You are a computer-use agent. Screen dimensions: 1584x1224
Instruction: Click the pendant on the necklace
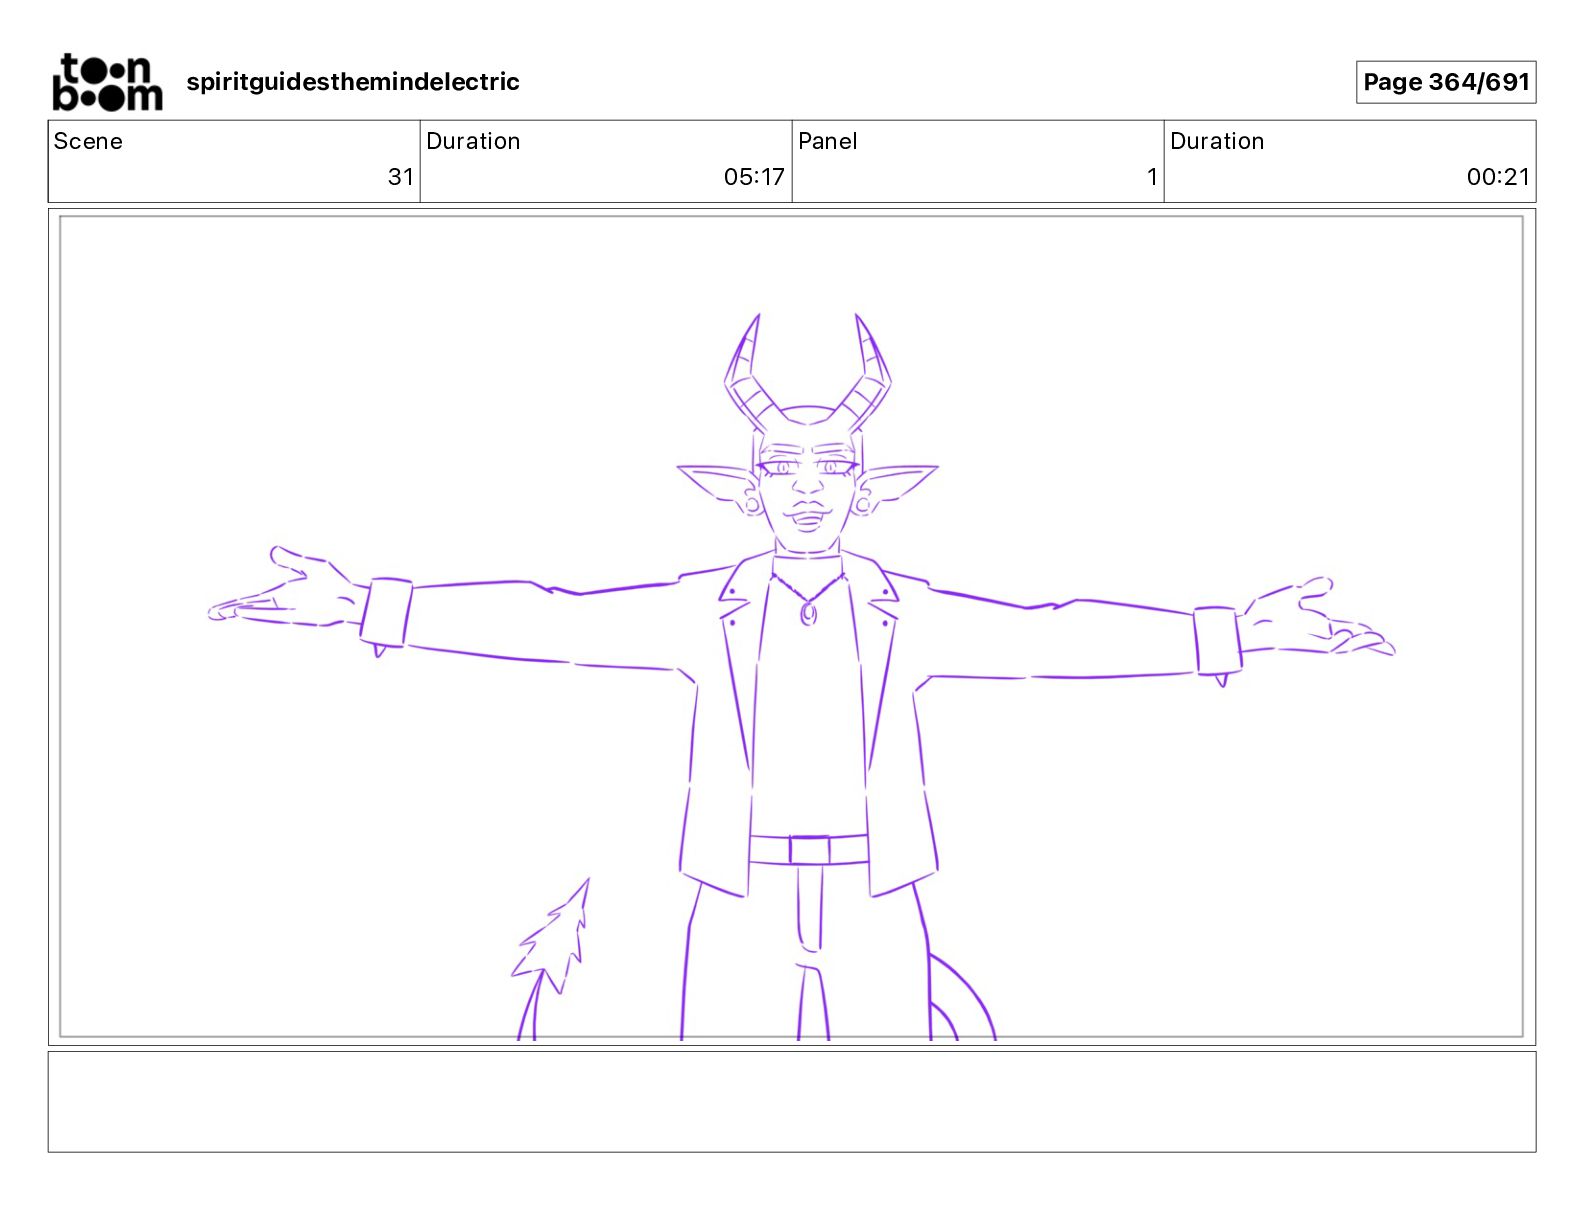click(808, 612)
